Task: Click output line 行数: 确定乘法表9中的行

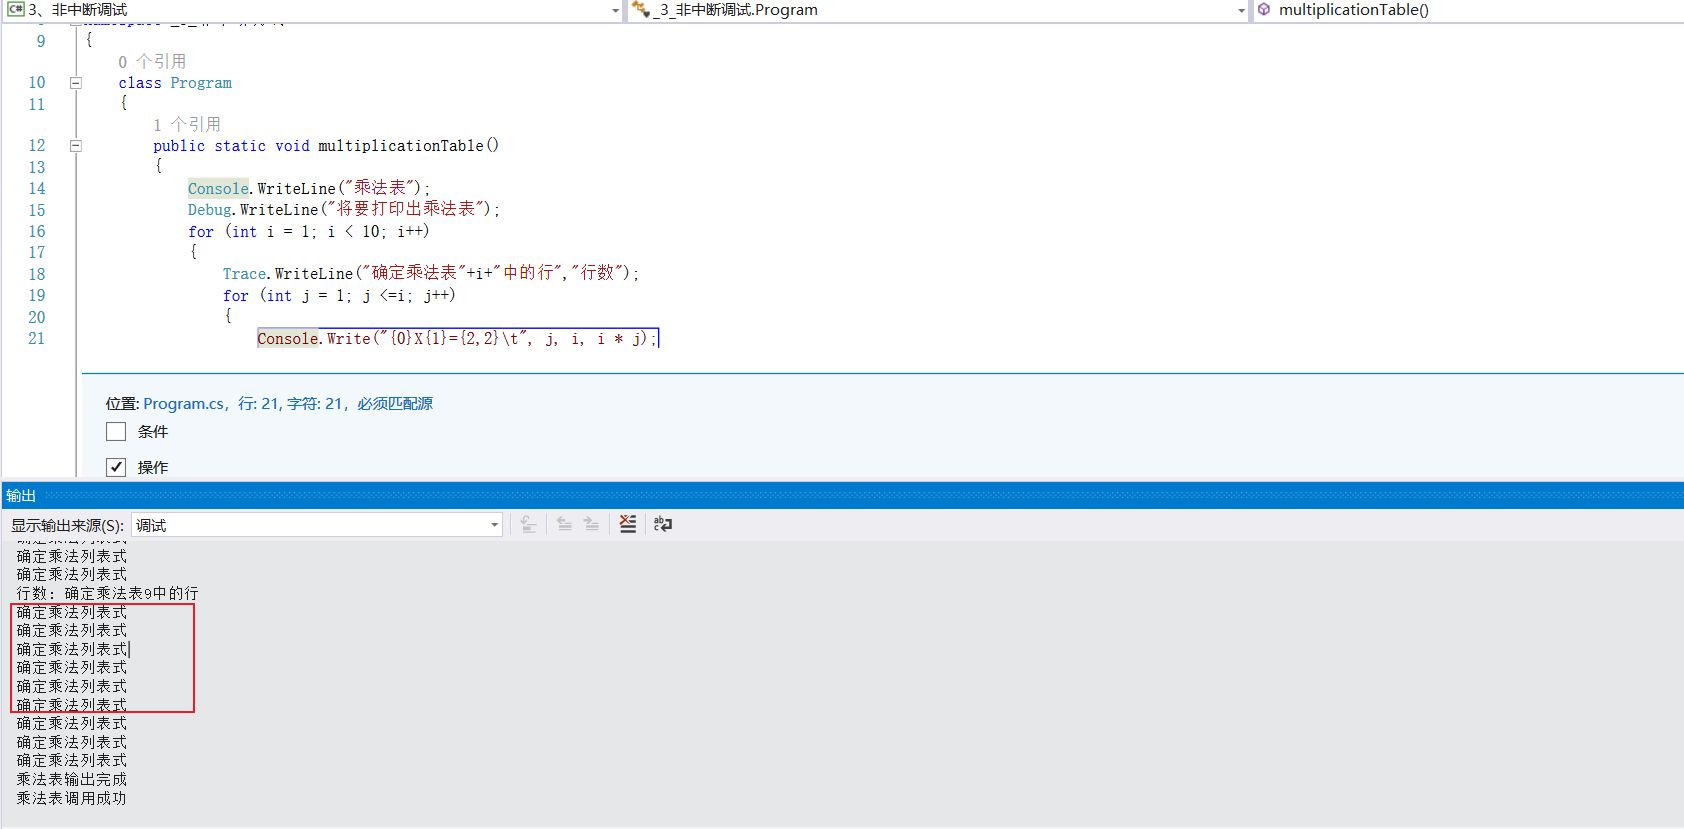Action: tap(107, 593)
